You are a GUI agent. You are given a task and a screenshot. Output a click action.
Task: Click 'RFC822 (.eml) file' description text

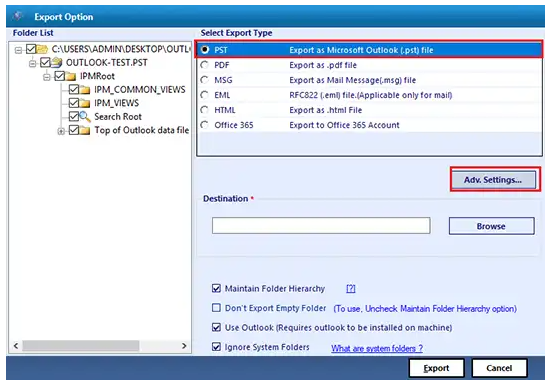370,95
